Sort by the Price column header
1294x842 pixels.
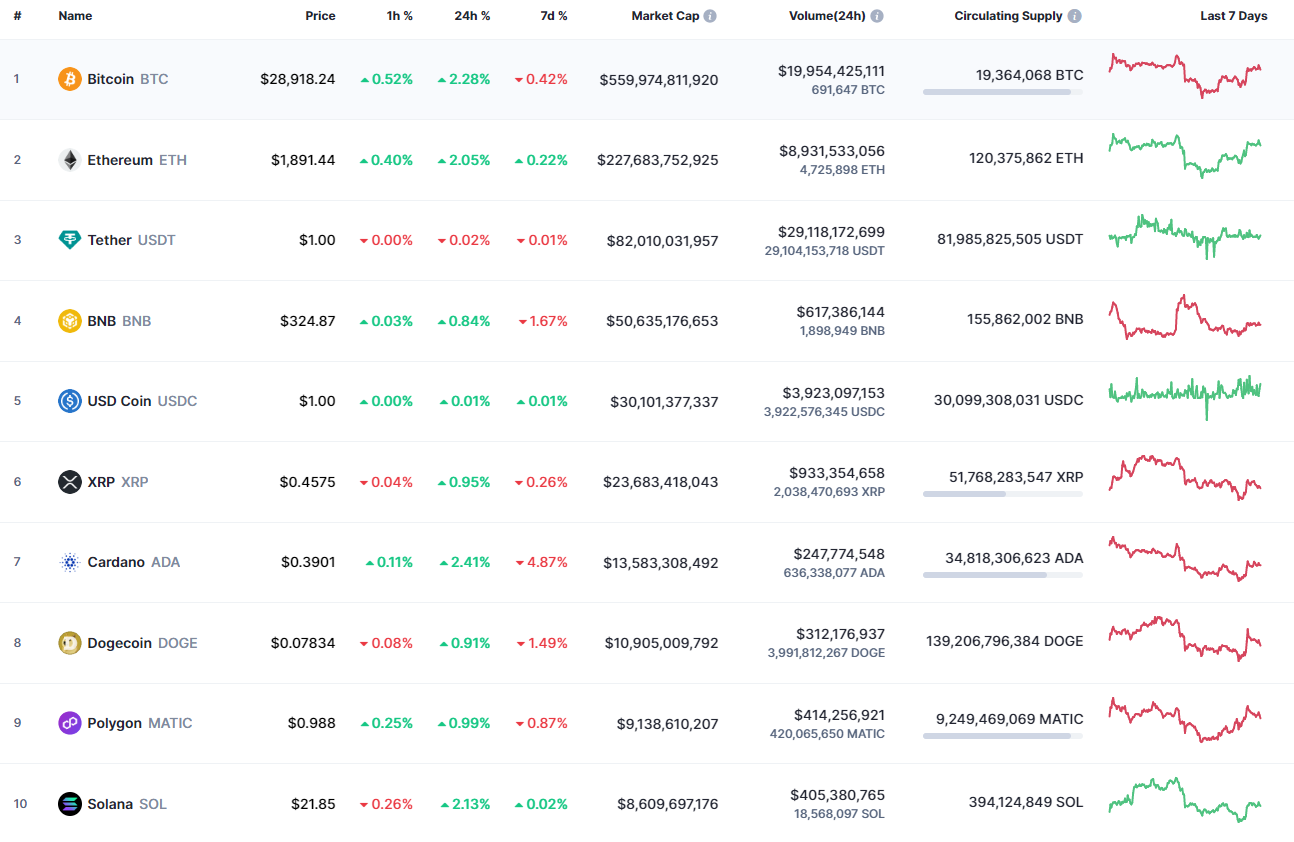(320, 15)
